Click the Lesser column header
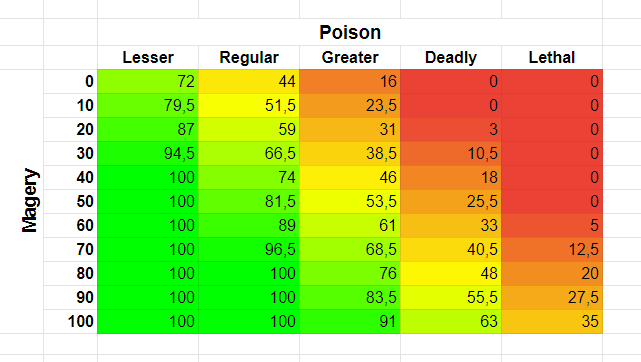This screenshot has height=362, width=641. coord(148,58)
